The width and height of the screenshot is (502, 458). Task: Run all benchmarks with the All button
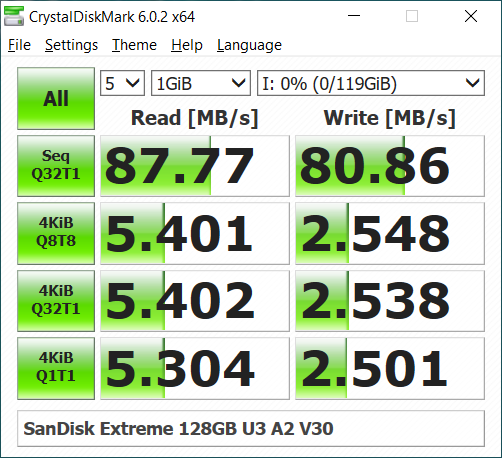pyautogui.click(x=56, y=98)
